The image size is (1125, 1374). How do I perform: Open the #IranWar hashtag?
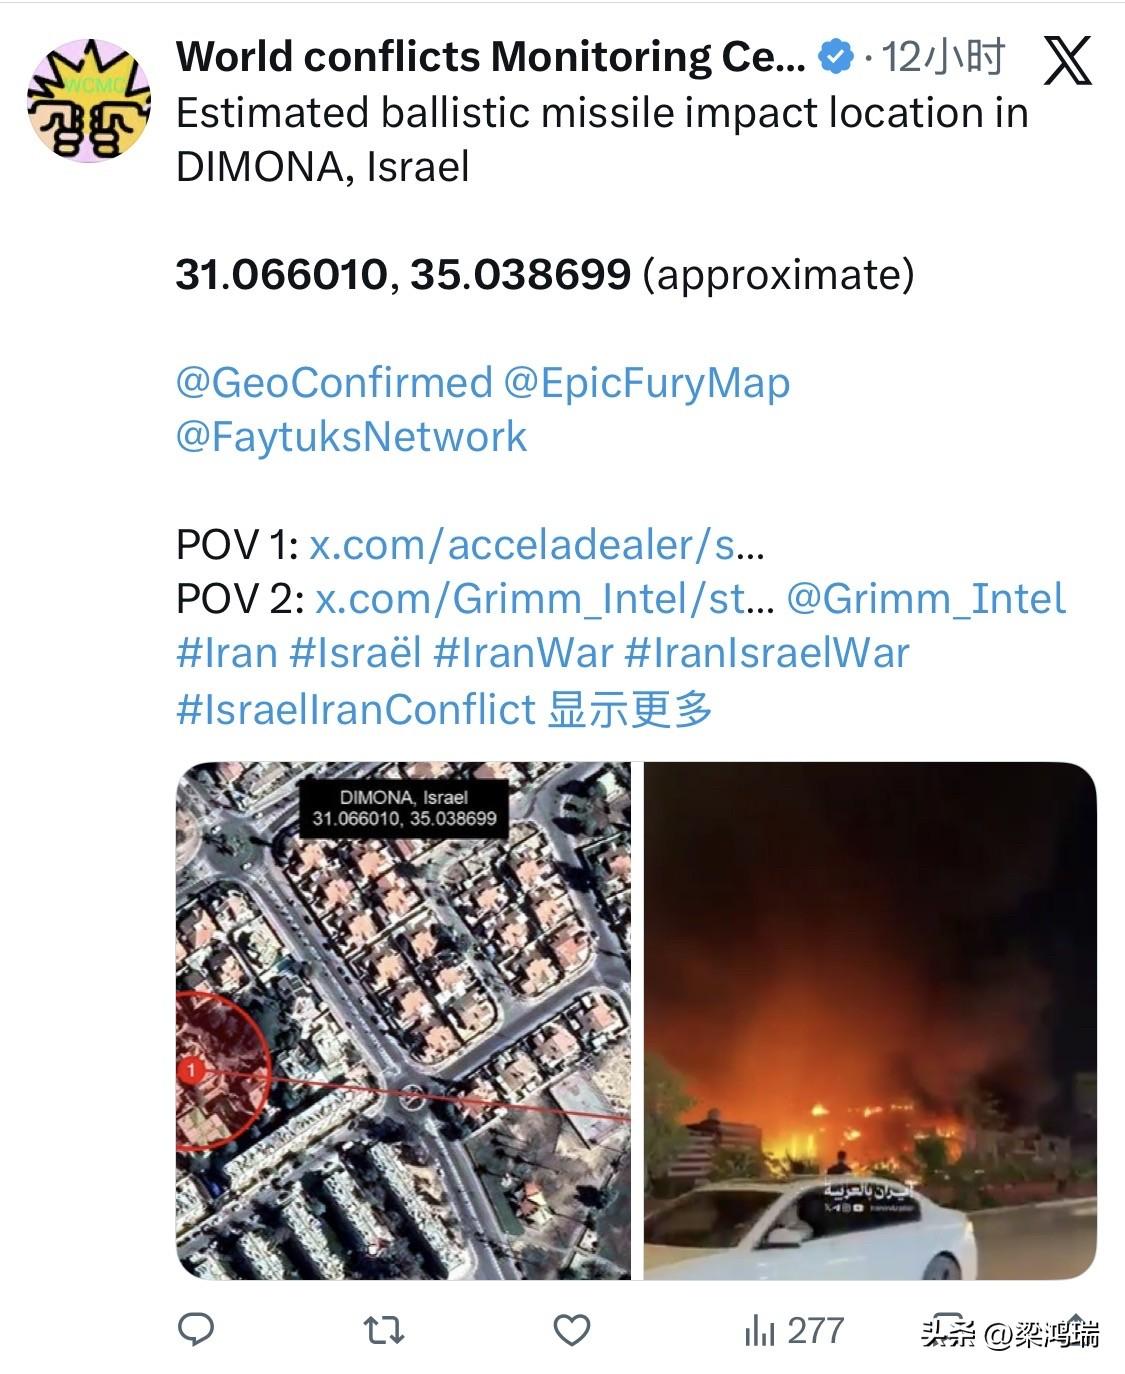pos(523,653)
